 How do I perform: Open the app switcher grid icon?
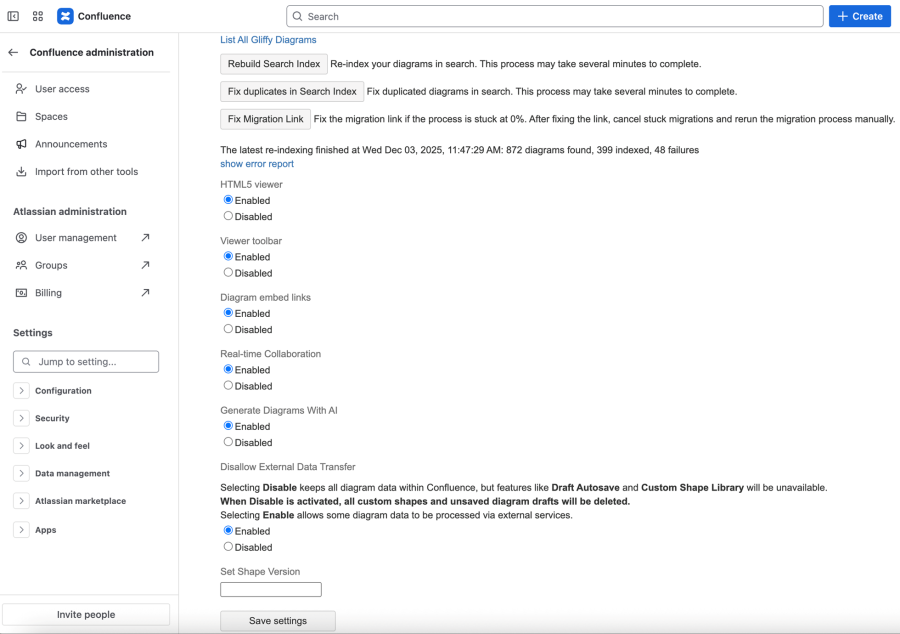[38, 16]
